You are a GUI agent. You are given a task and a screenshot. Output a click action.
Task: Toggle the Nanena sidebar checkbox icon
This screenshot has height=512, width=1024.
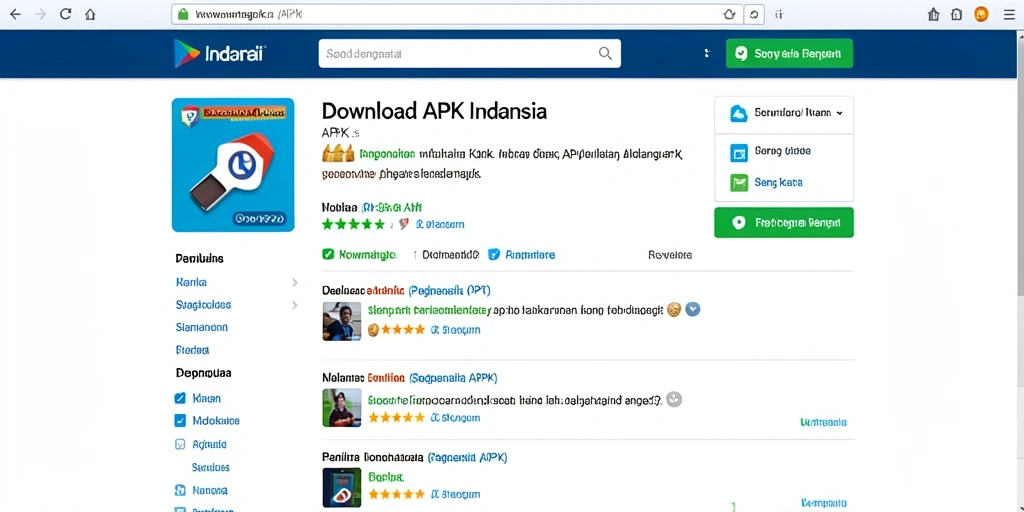coord(180,490)
